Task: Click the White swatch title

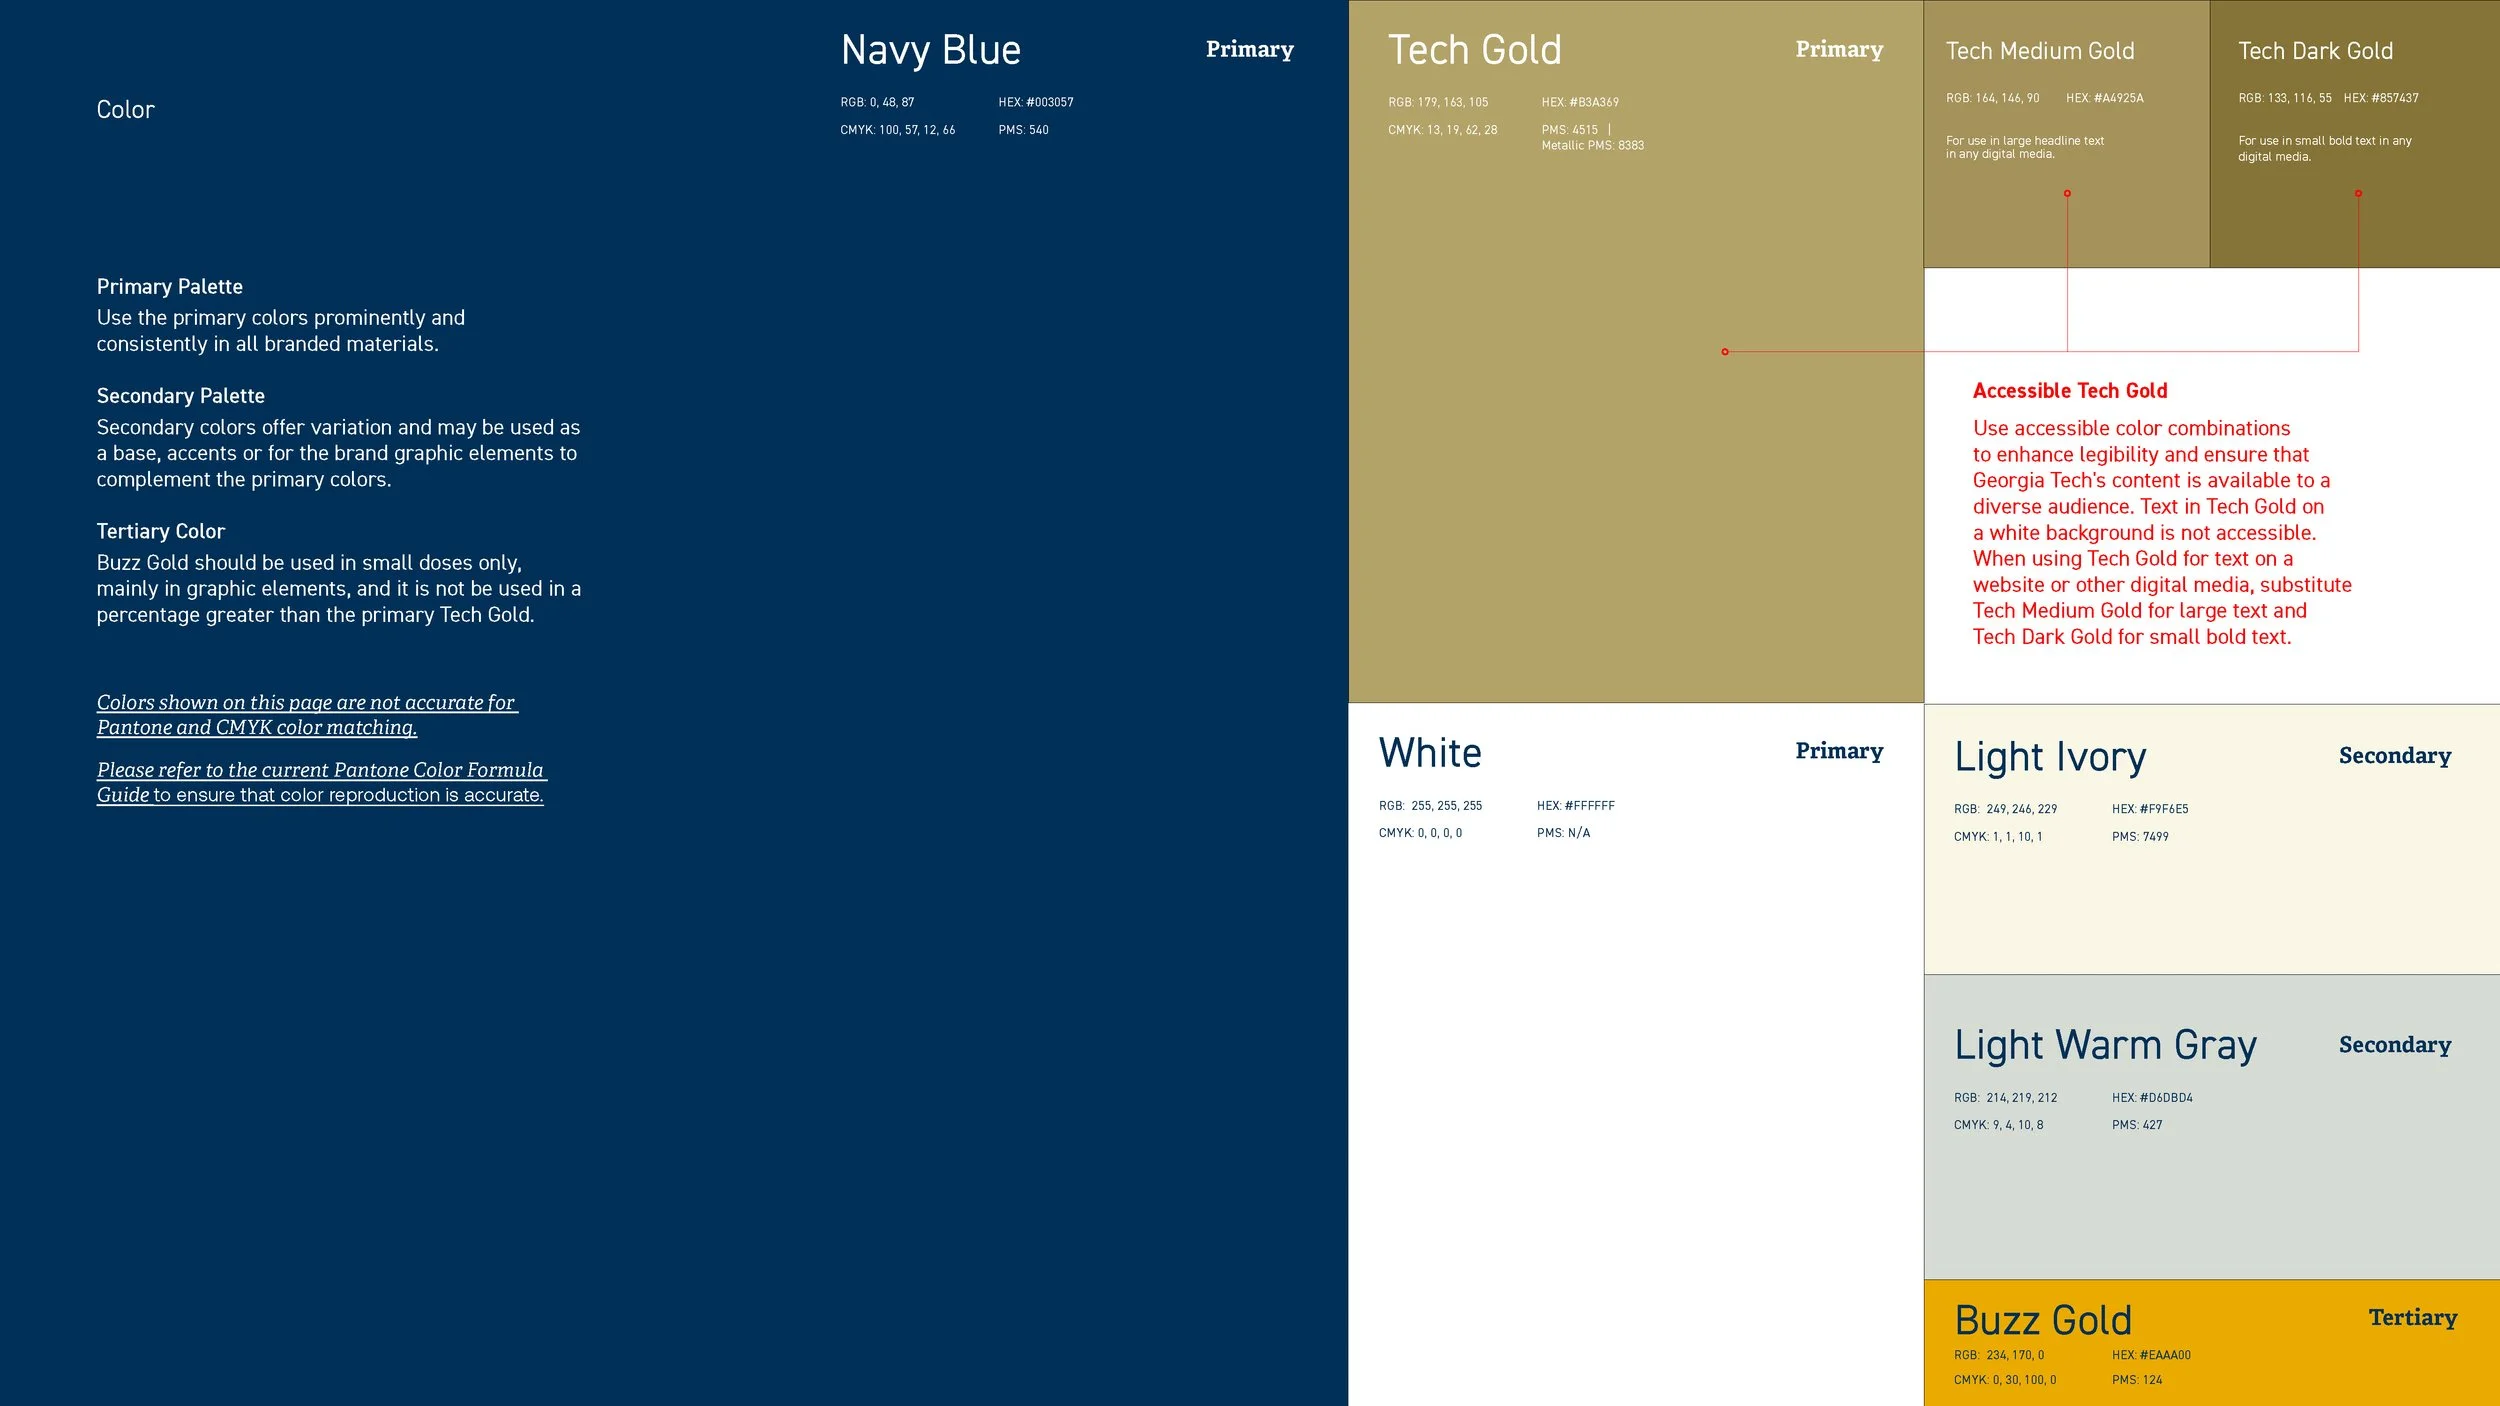Action: click(x=1430, y=753)
